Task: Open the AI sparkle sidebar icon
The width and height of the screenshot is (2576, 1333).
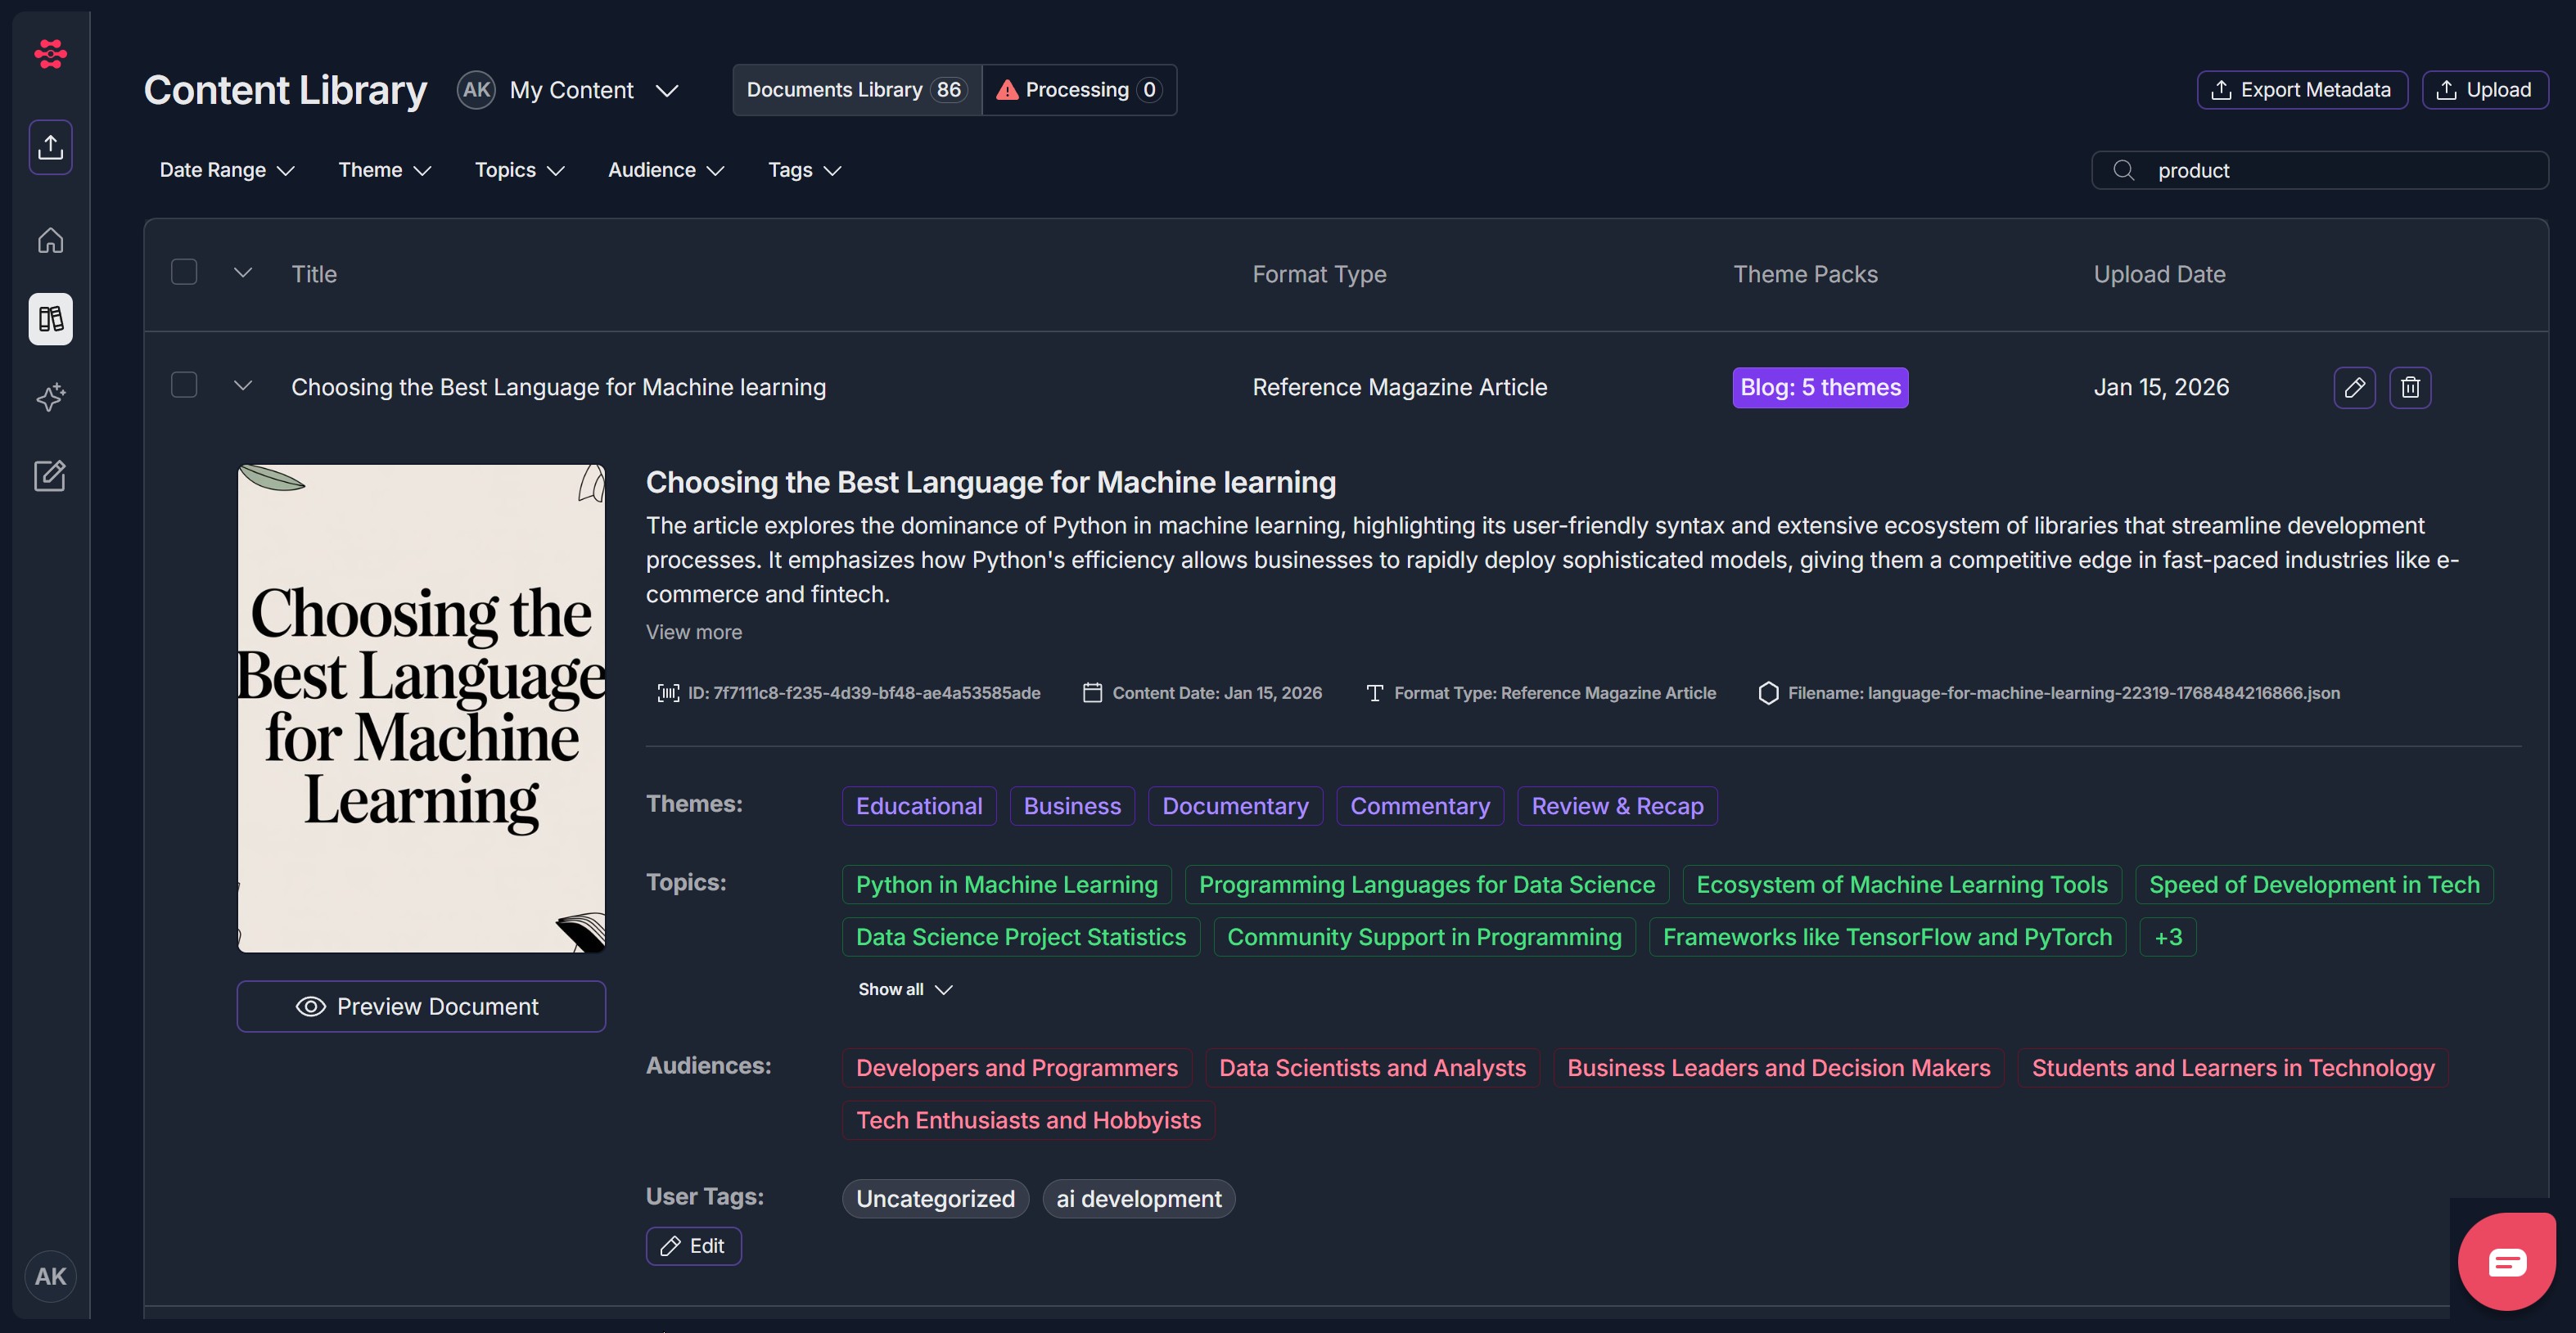Action: pyautogui.click(x=50, y=397)
